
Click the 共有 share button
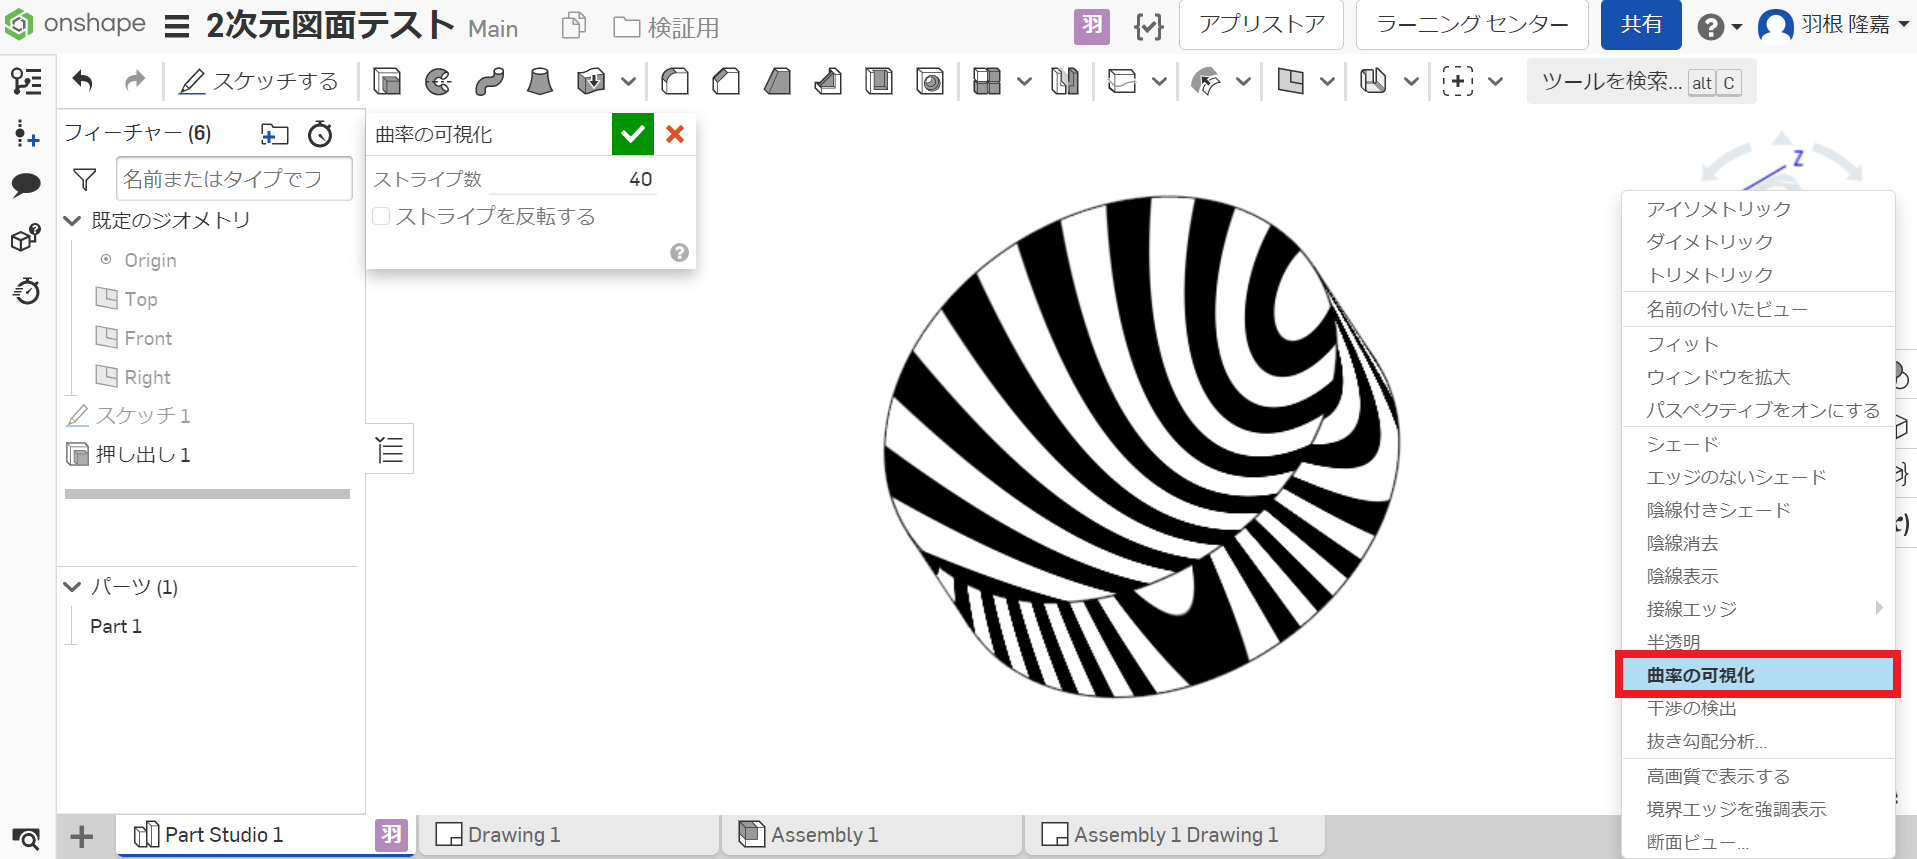pos(1641,25)
